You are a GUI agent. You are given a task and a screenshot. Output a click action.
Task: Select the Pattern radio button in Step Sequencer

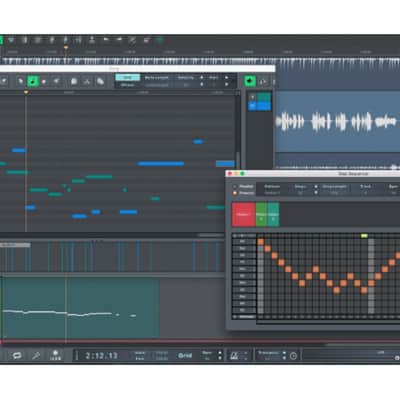[x=235, y=193]
